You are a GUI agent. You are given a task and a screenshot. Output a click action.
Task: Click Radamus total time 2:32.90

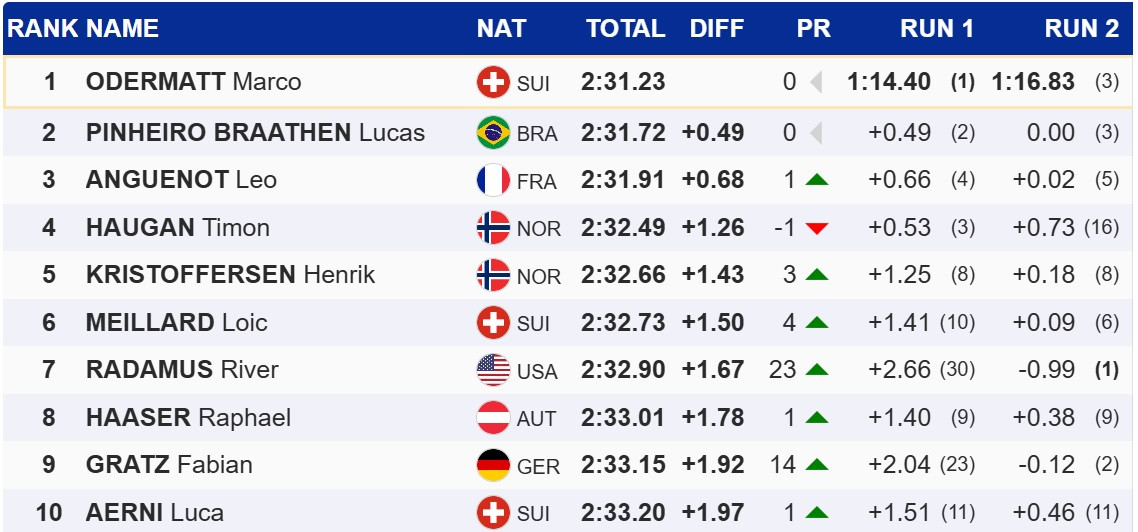[622, 370]
